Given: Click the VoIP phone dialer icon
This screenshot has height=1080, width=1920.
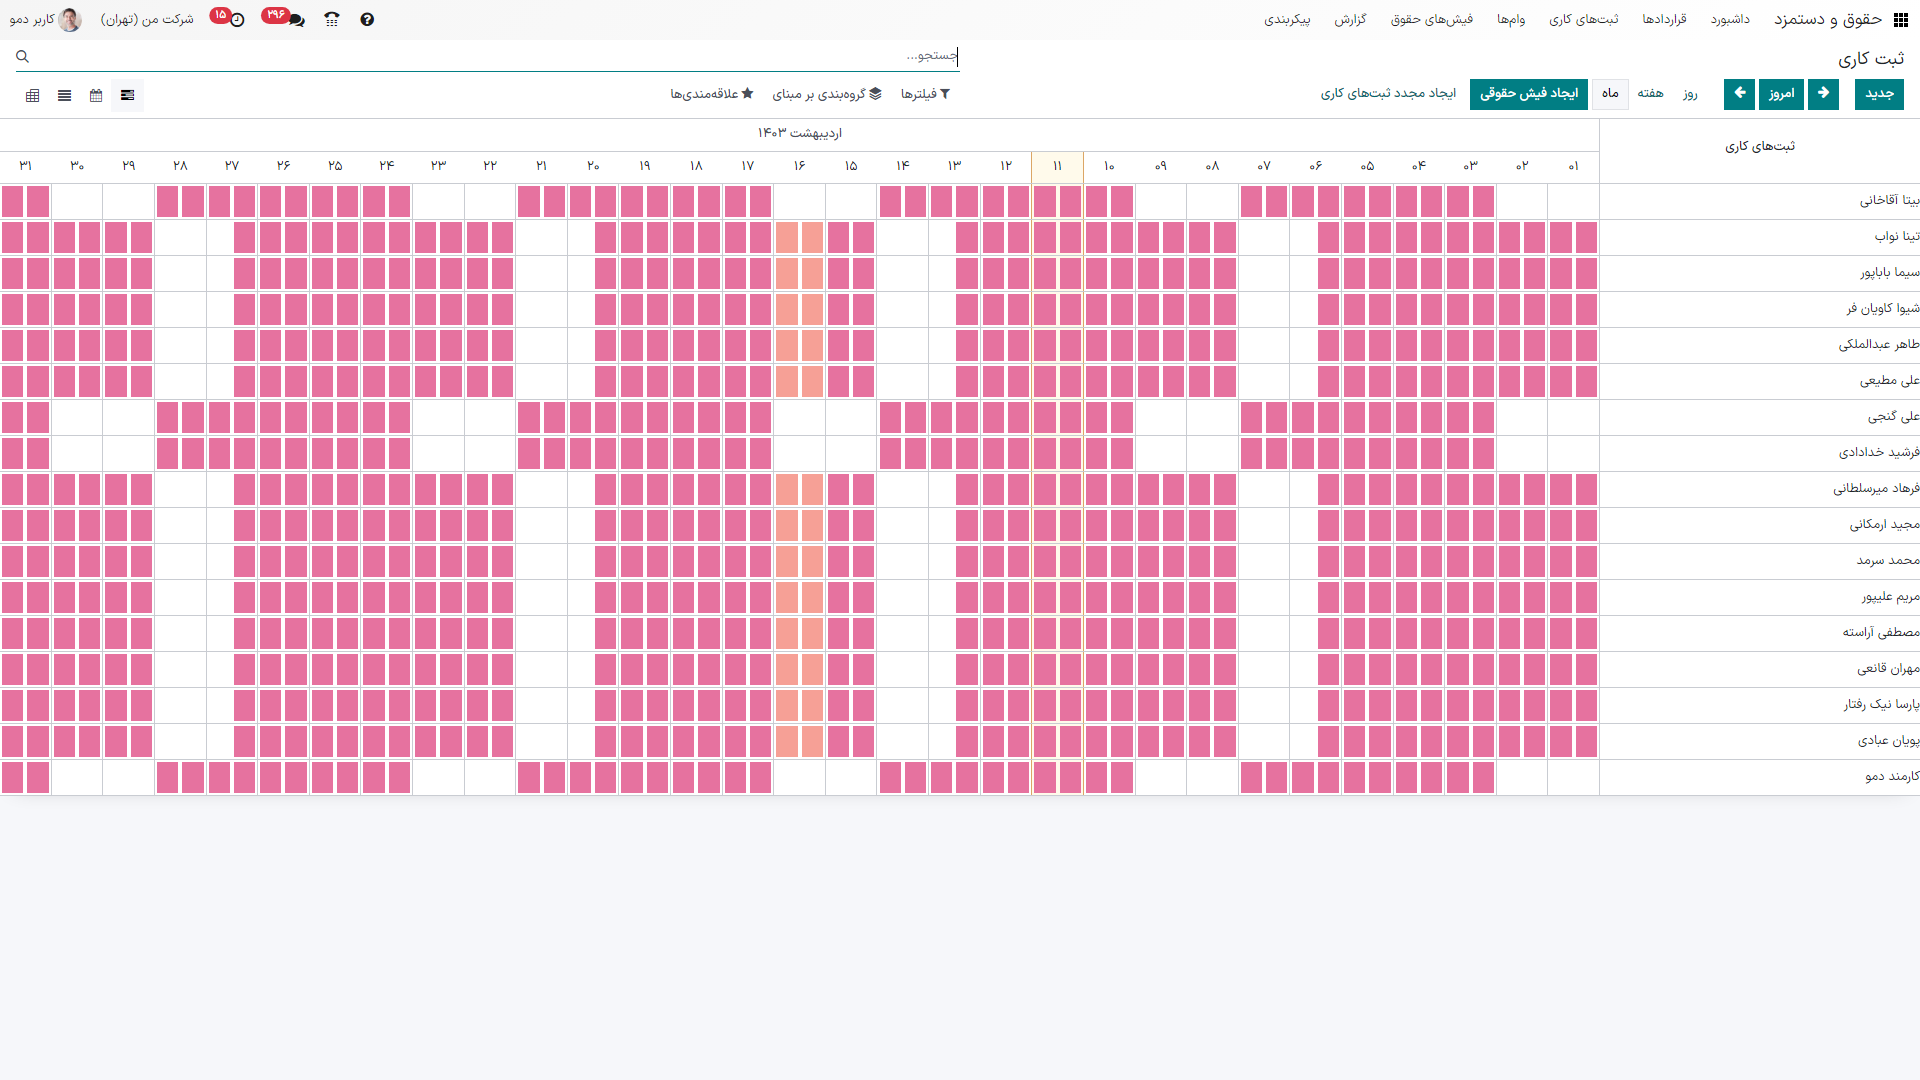Looking at the screenshot, I should 332,20.
